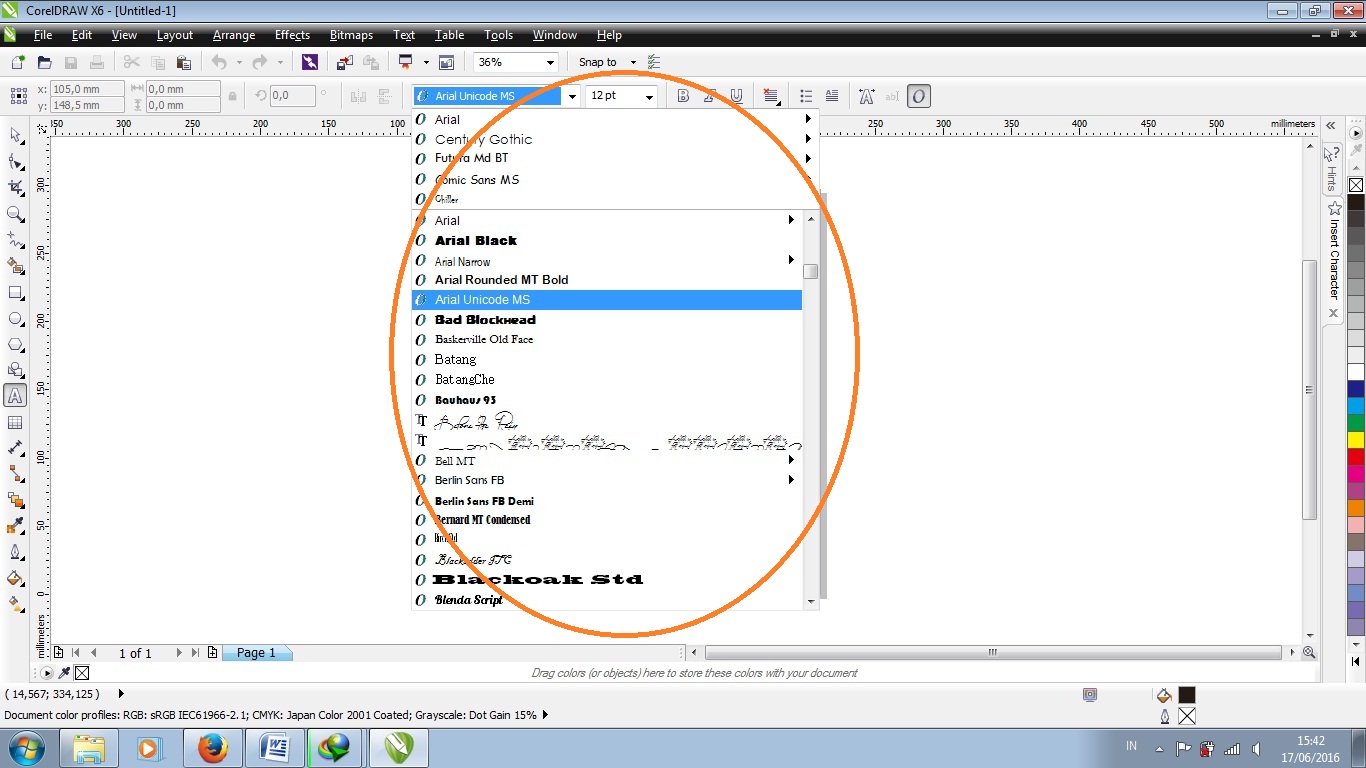Toggle the bulleted list option

coord(807,95)
